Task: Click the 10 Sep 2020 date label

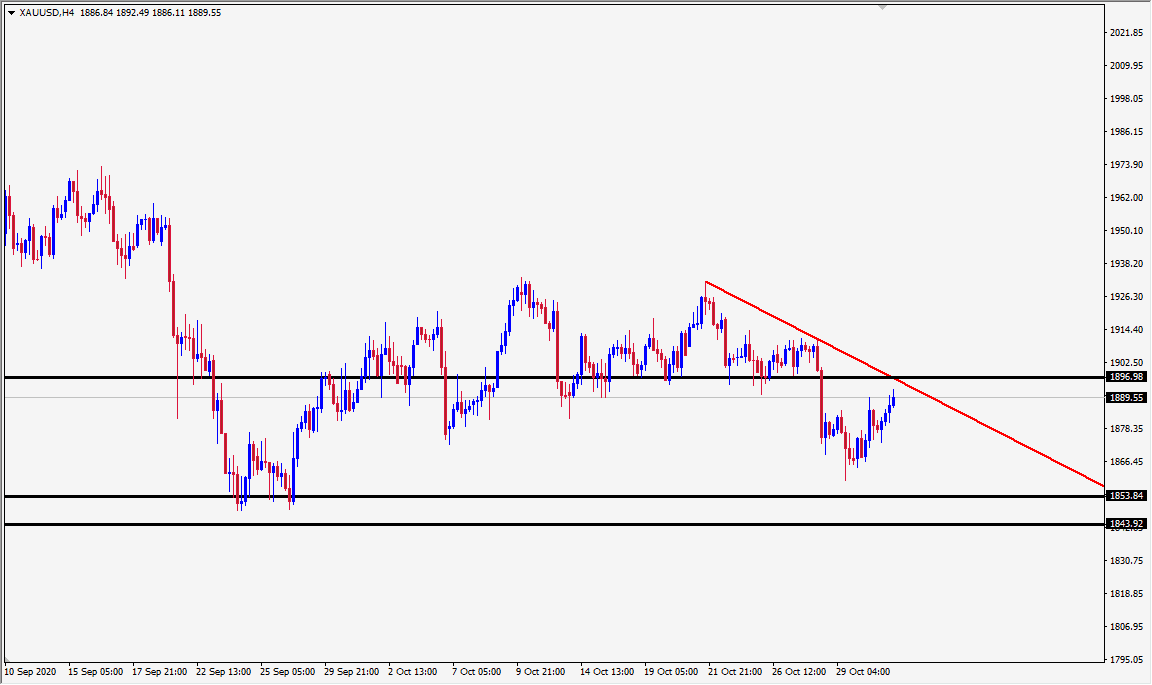Action: click(x=30, y=672)
